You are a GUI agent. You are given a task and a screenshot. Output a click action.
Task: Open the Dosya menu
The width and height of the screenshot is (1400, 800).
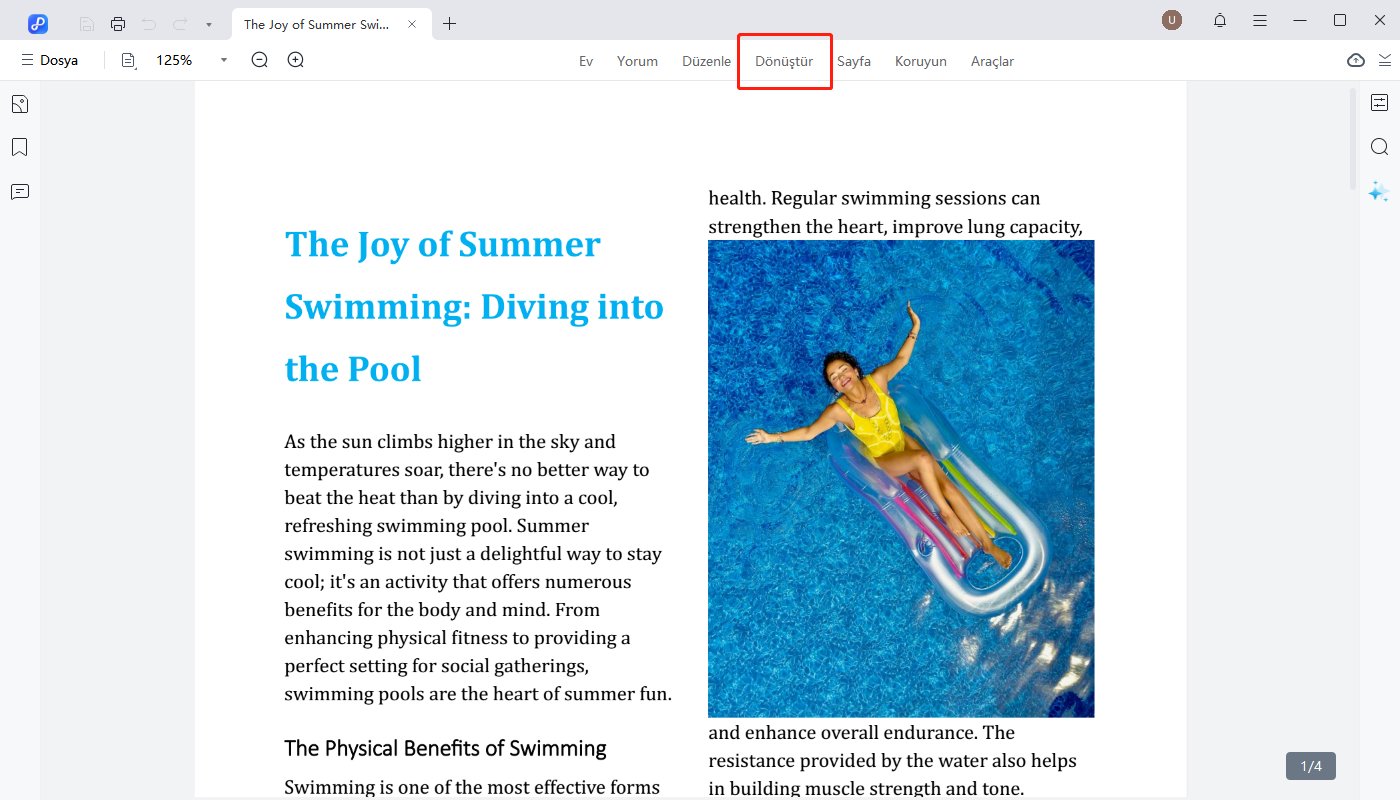[x=50, y=60]
